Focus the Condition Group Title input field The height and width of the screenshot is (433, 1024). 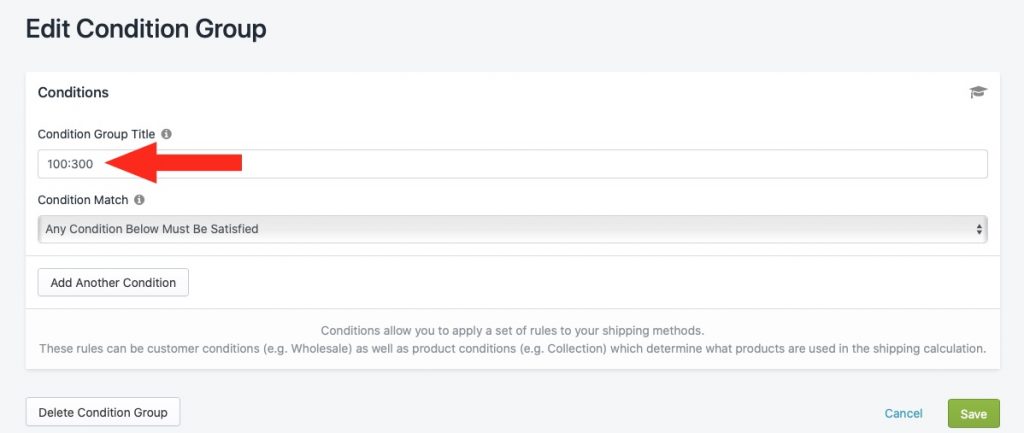[513, 164]
